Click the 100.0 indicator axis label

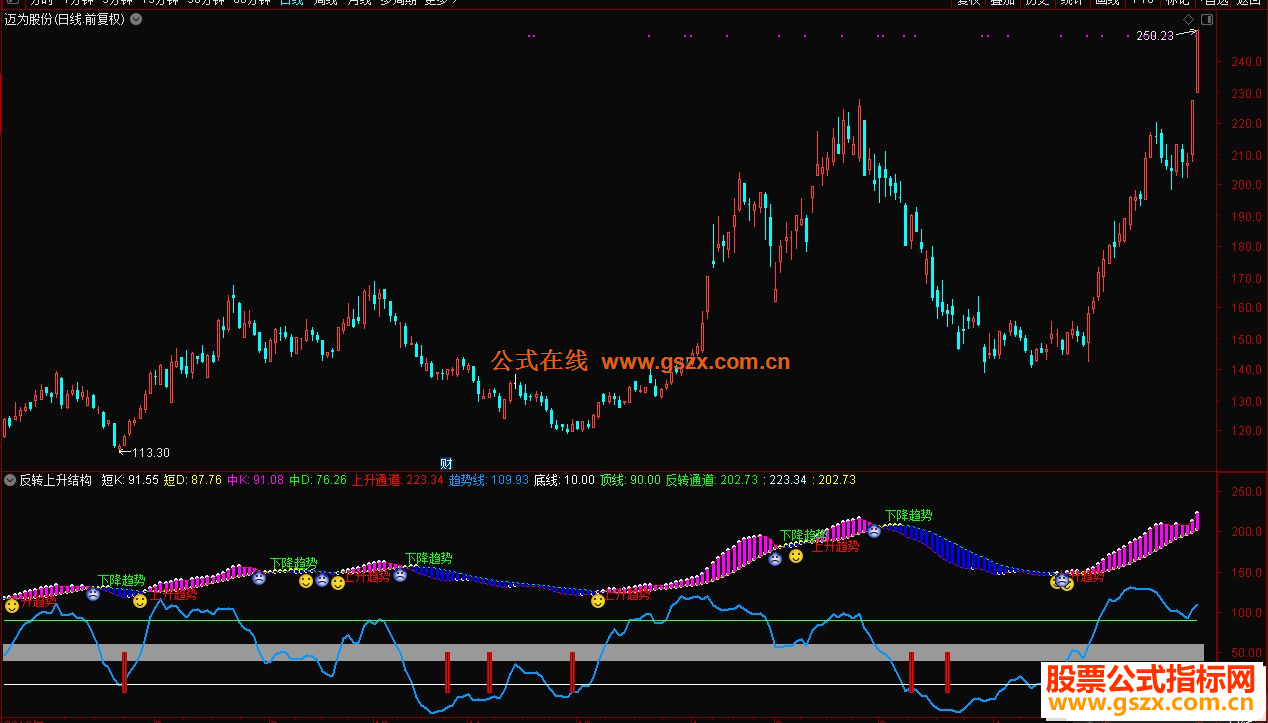1245,612
